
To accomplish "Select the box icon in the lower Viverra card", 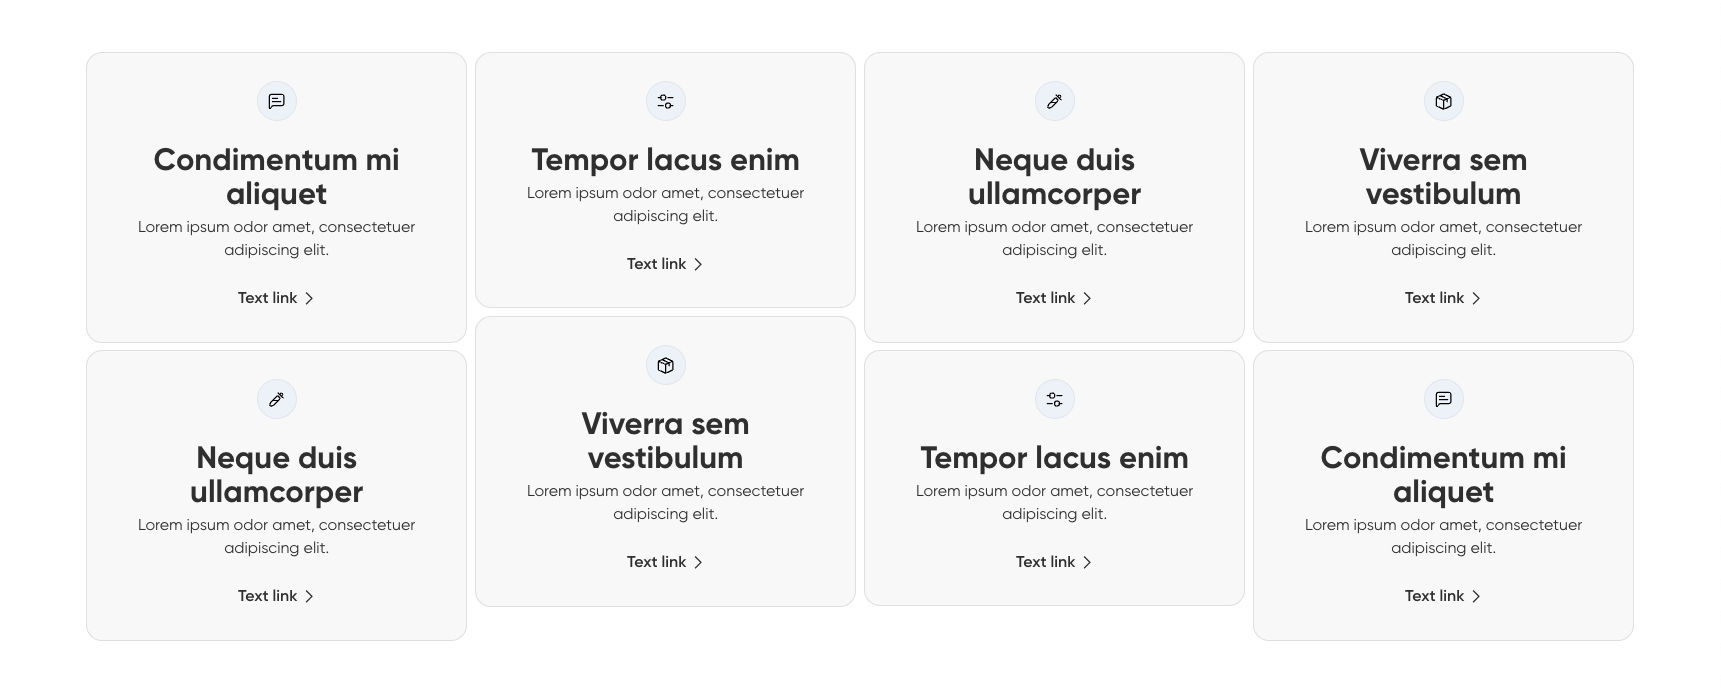I will tap(666, 365).
